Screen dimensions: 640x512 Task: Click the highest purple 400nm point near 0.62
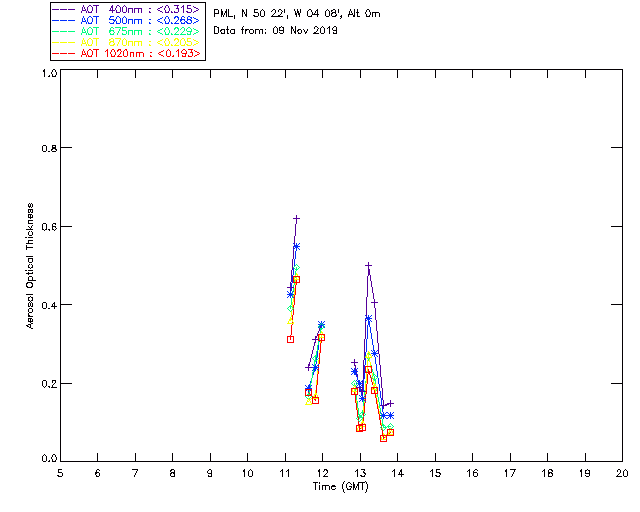point(297,219)
